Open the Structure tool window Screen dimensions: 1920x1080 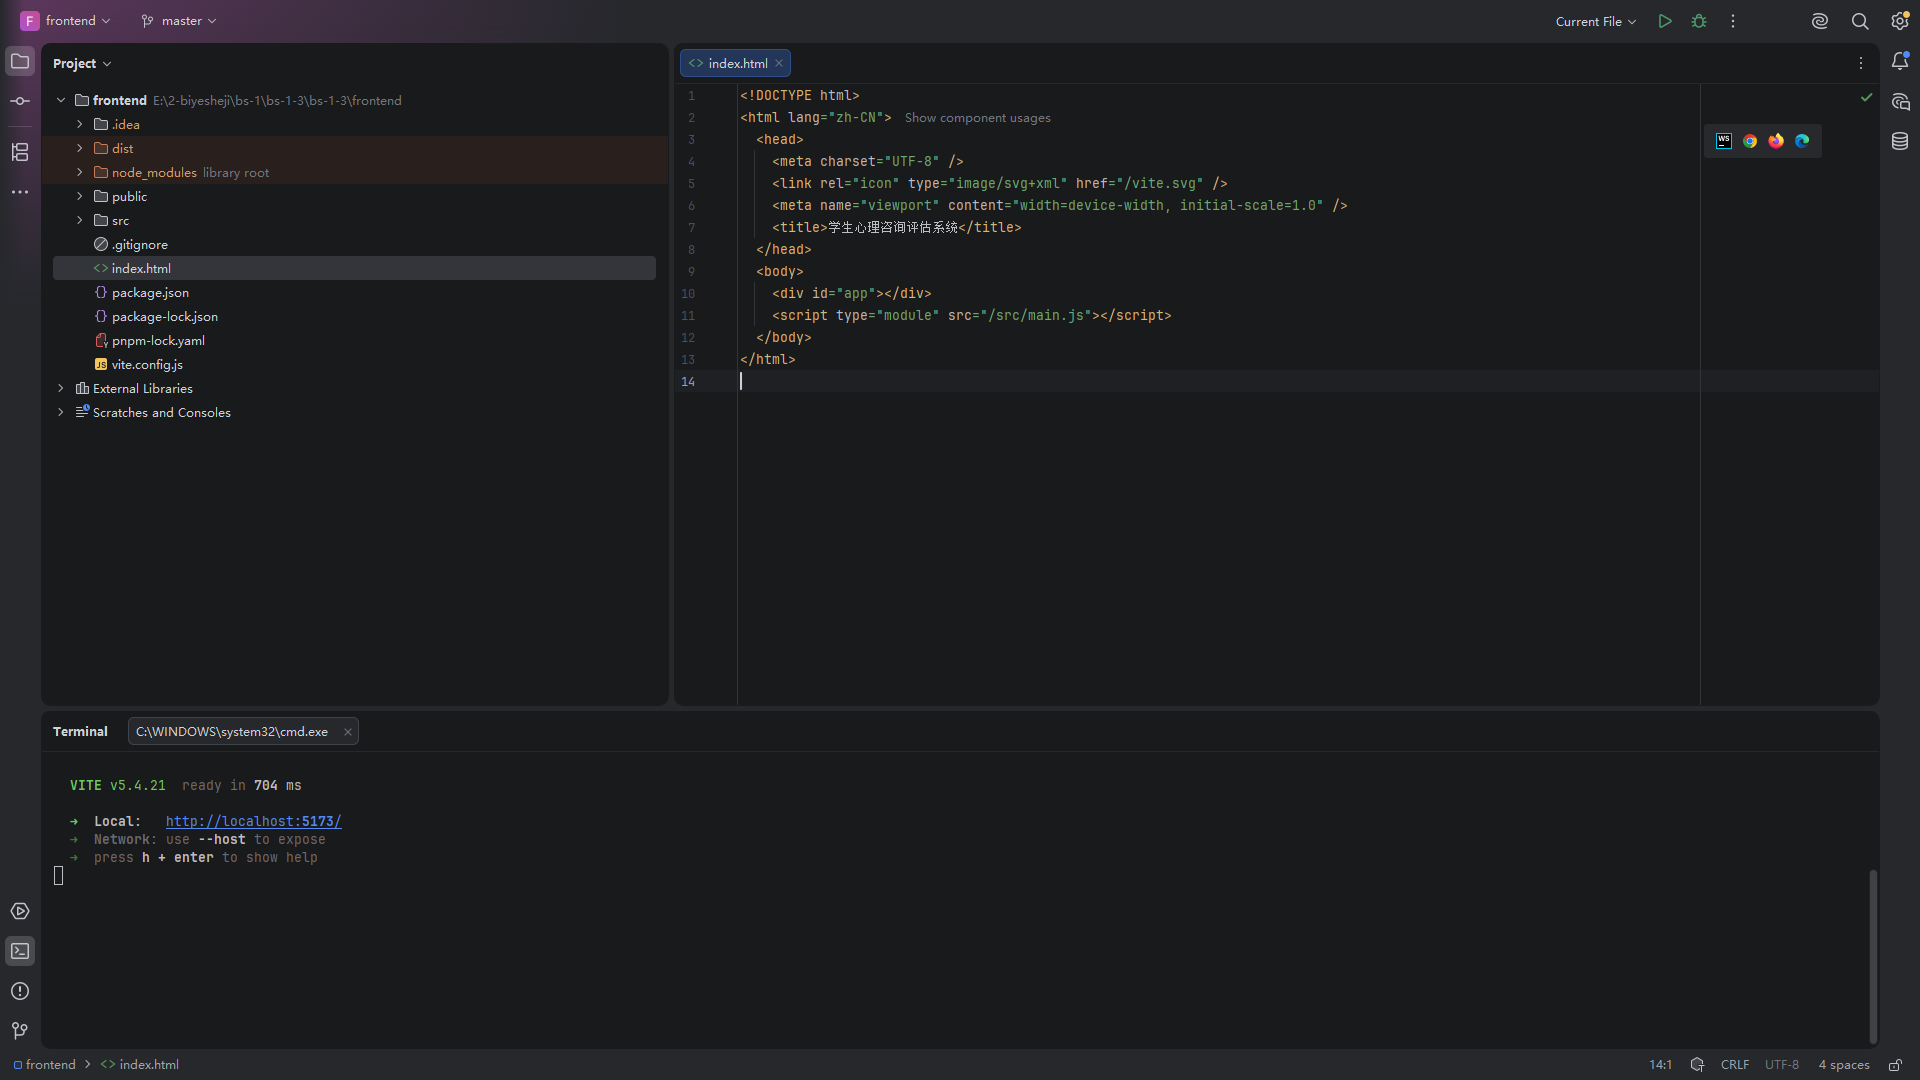pos(20,152)
